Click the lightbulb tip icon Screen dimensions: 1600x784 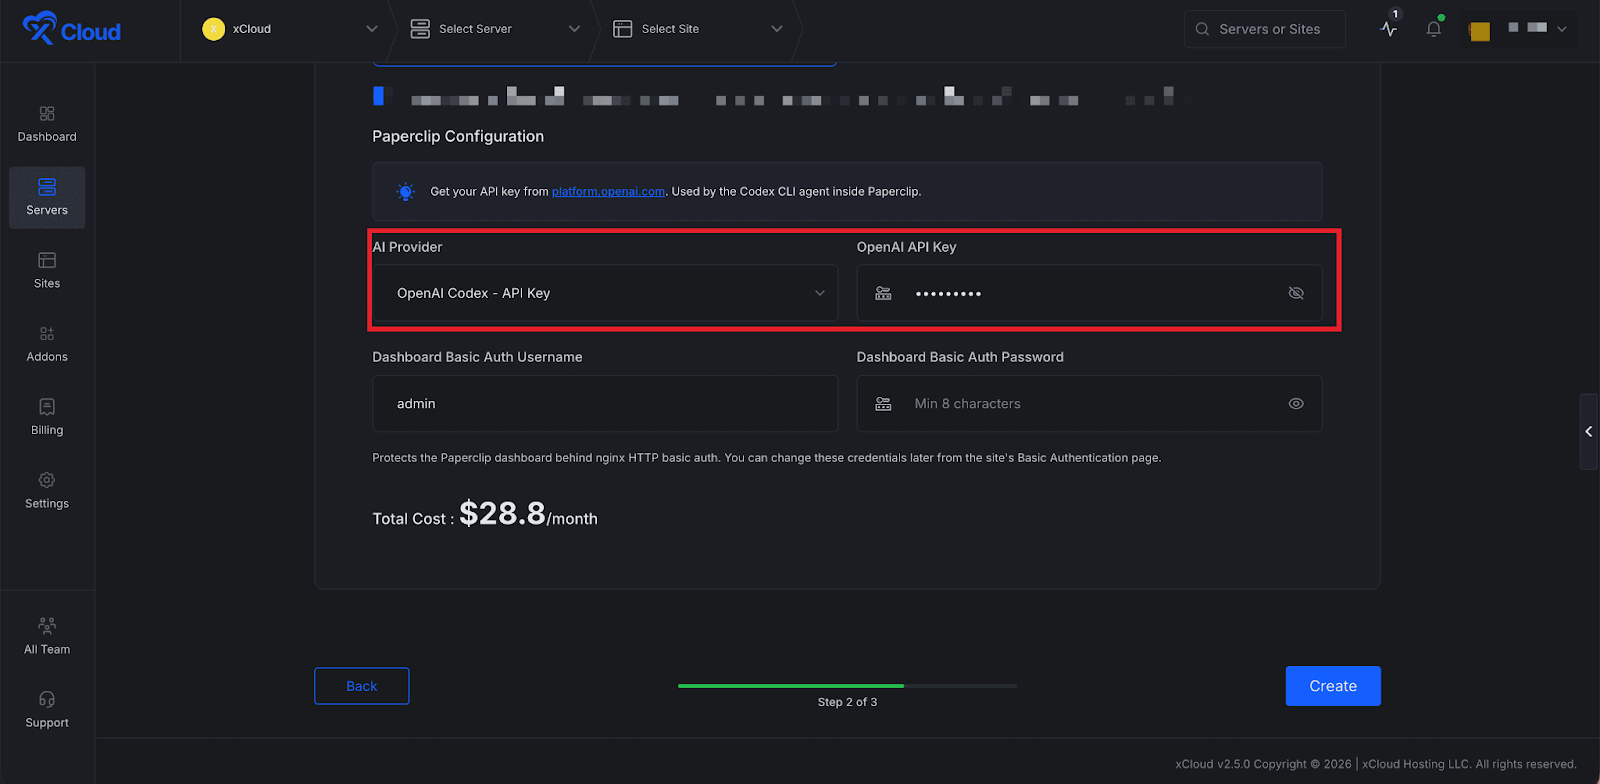[405, 192]
